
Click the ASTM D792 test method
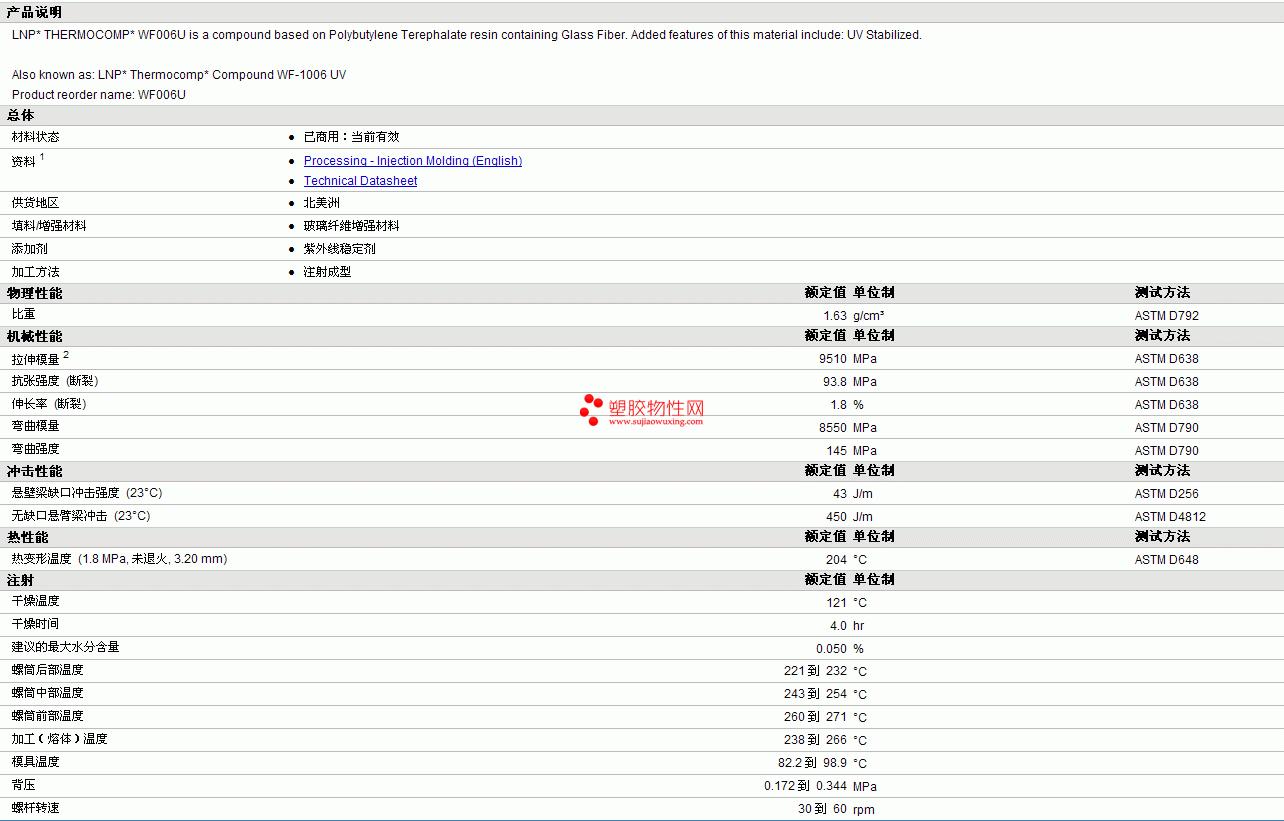point(1166,316)
